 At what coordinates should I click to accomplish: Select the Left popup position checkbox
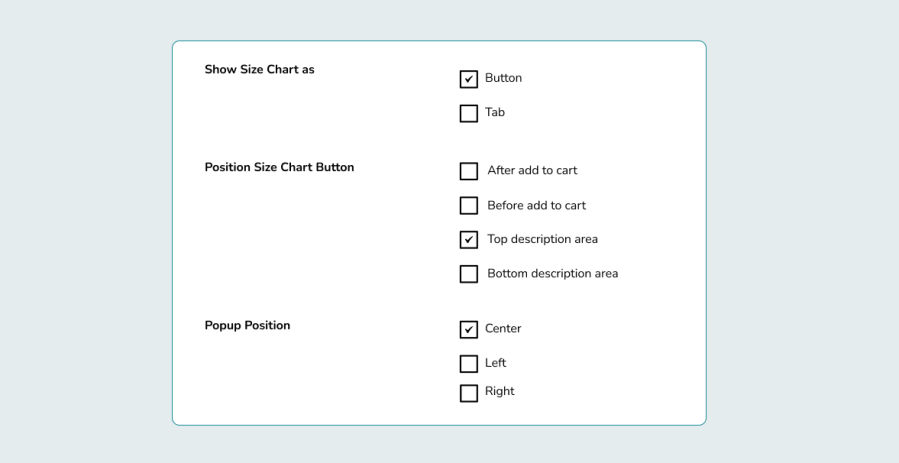tap(468, 364)
